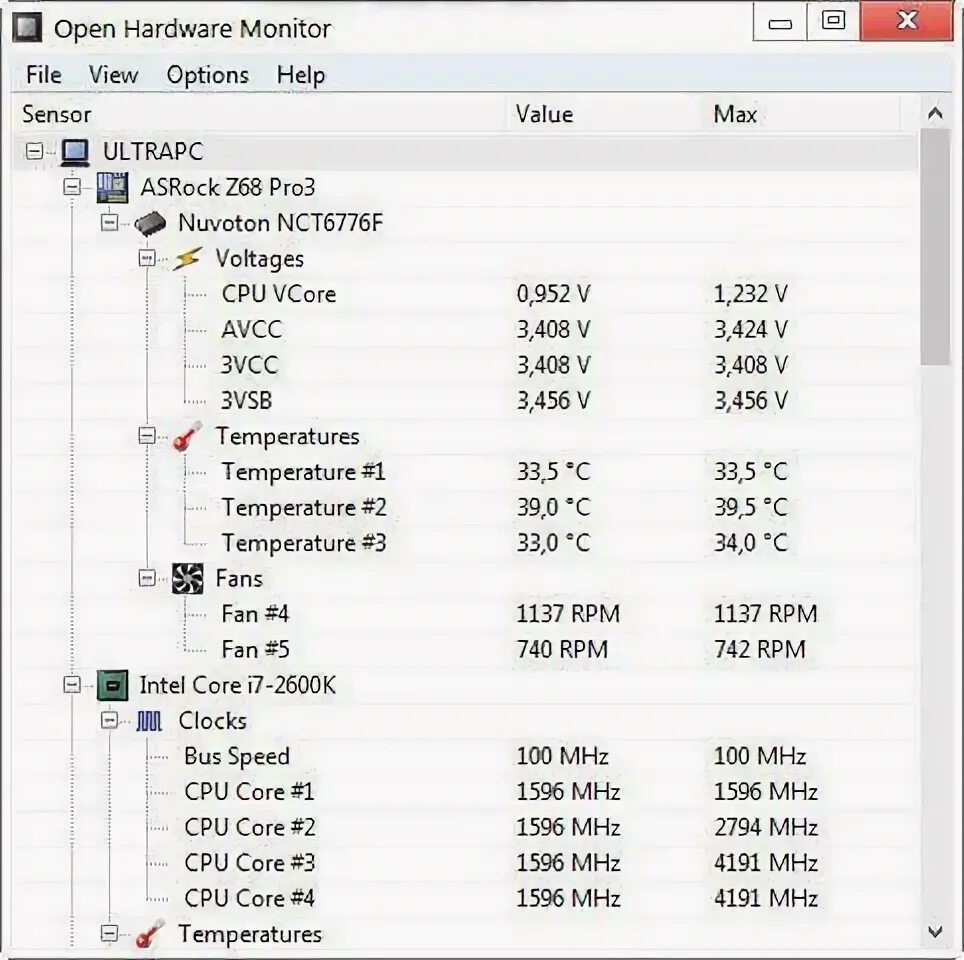
Task: Select the Temperature #3 row
Action: click(x=466, y=543)
